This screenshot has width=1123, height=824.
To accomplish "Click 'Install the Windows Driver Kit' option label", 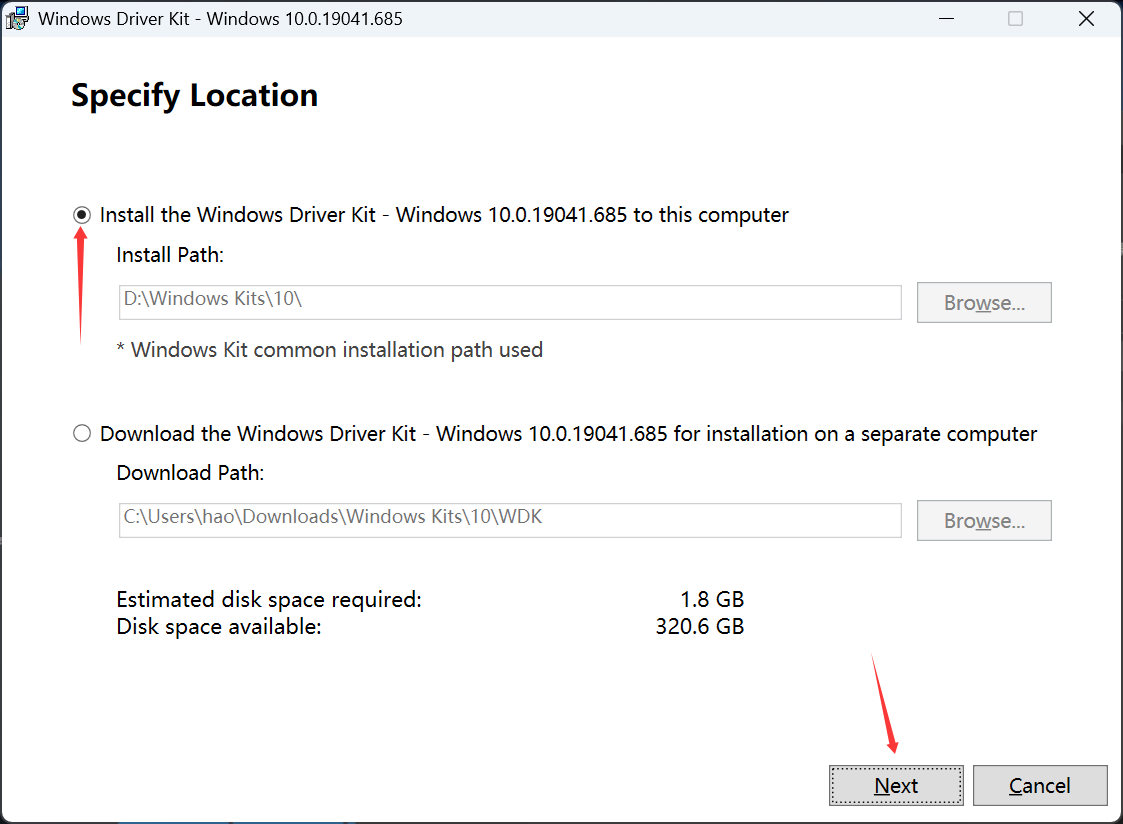I will pyautogui.click(x=444, y=215).
